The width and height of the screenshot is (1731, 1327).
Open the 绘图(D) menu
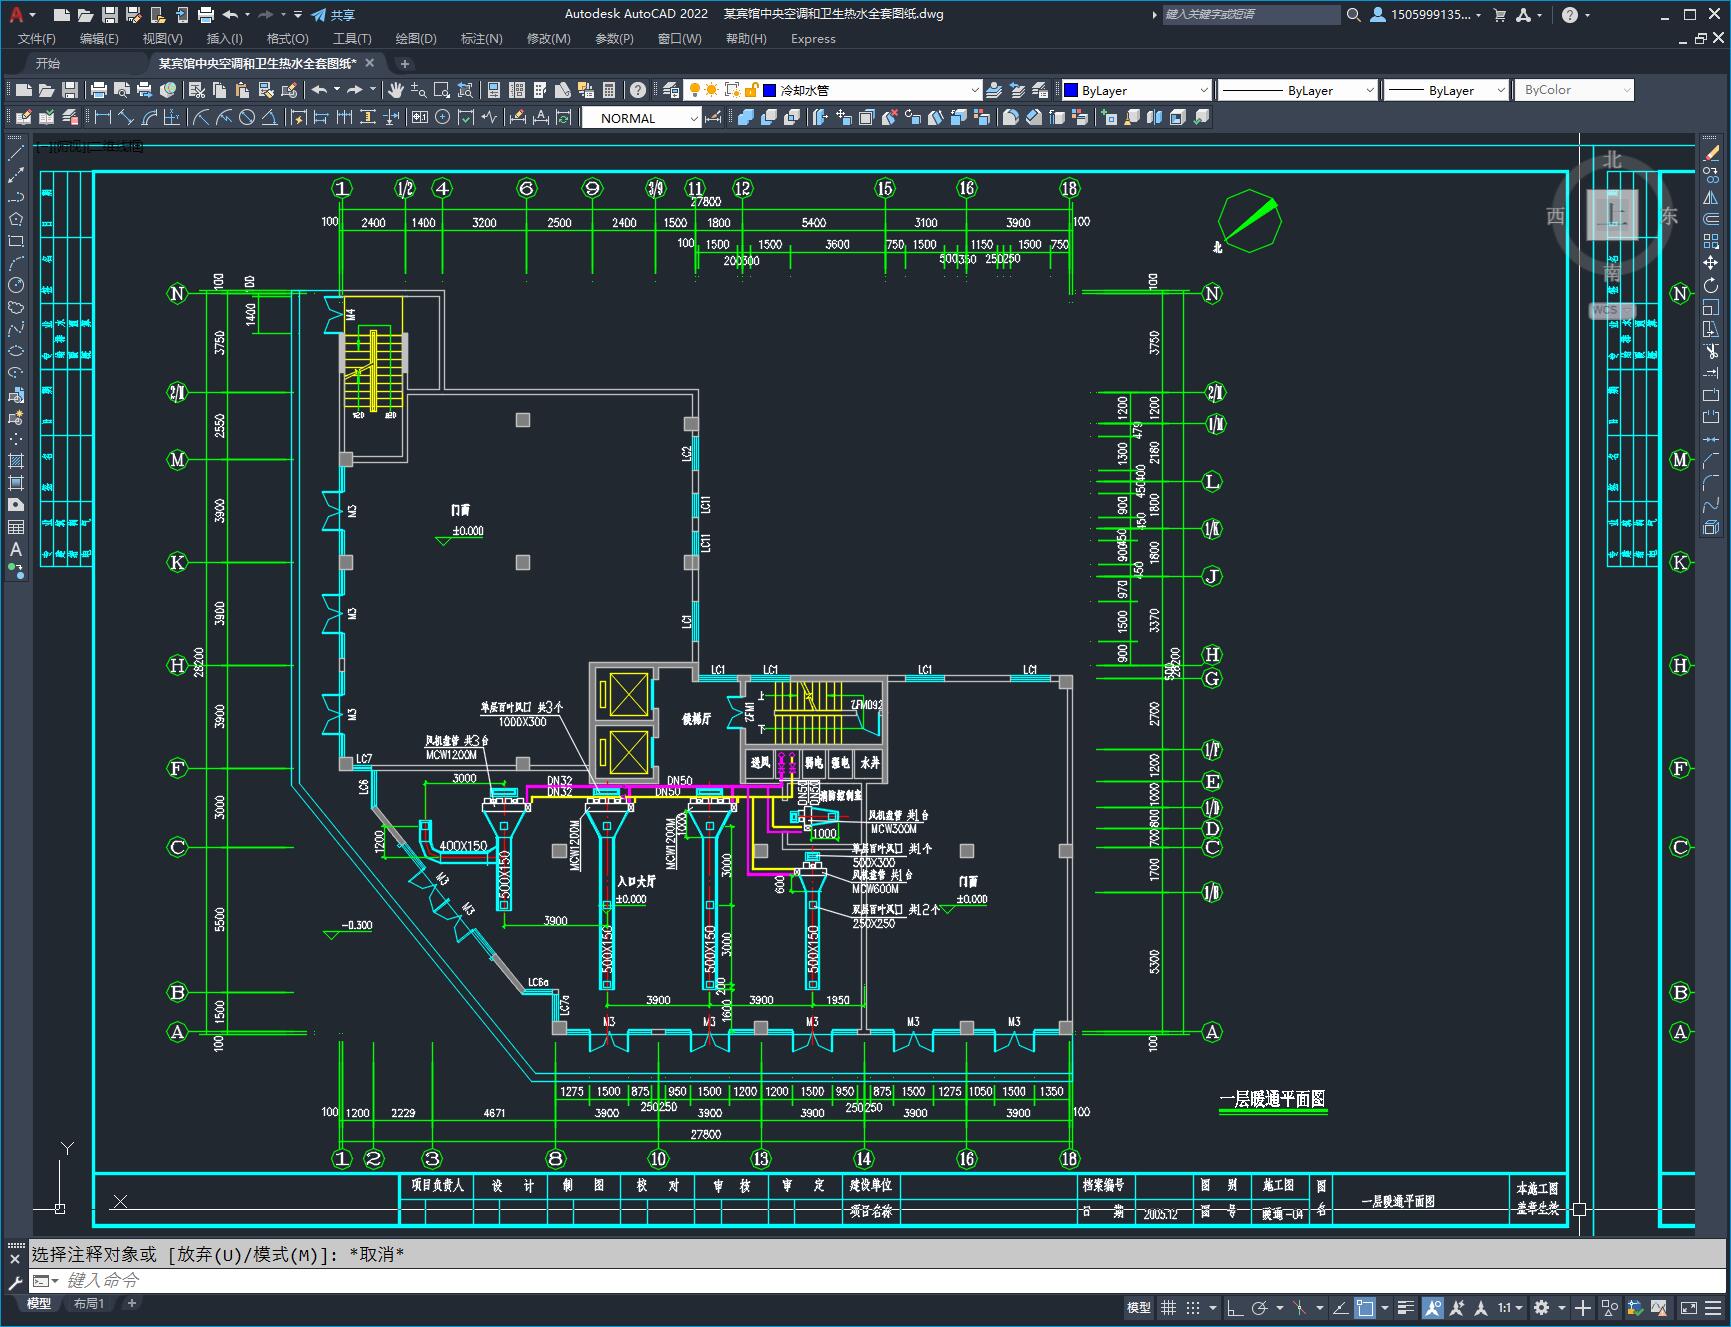point(415,38)
